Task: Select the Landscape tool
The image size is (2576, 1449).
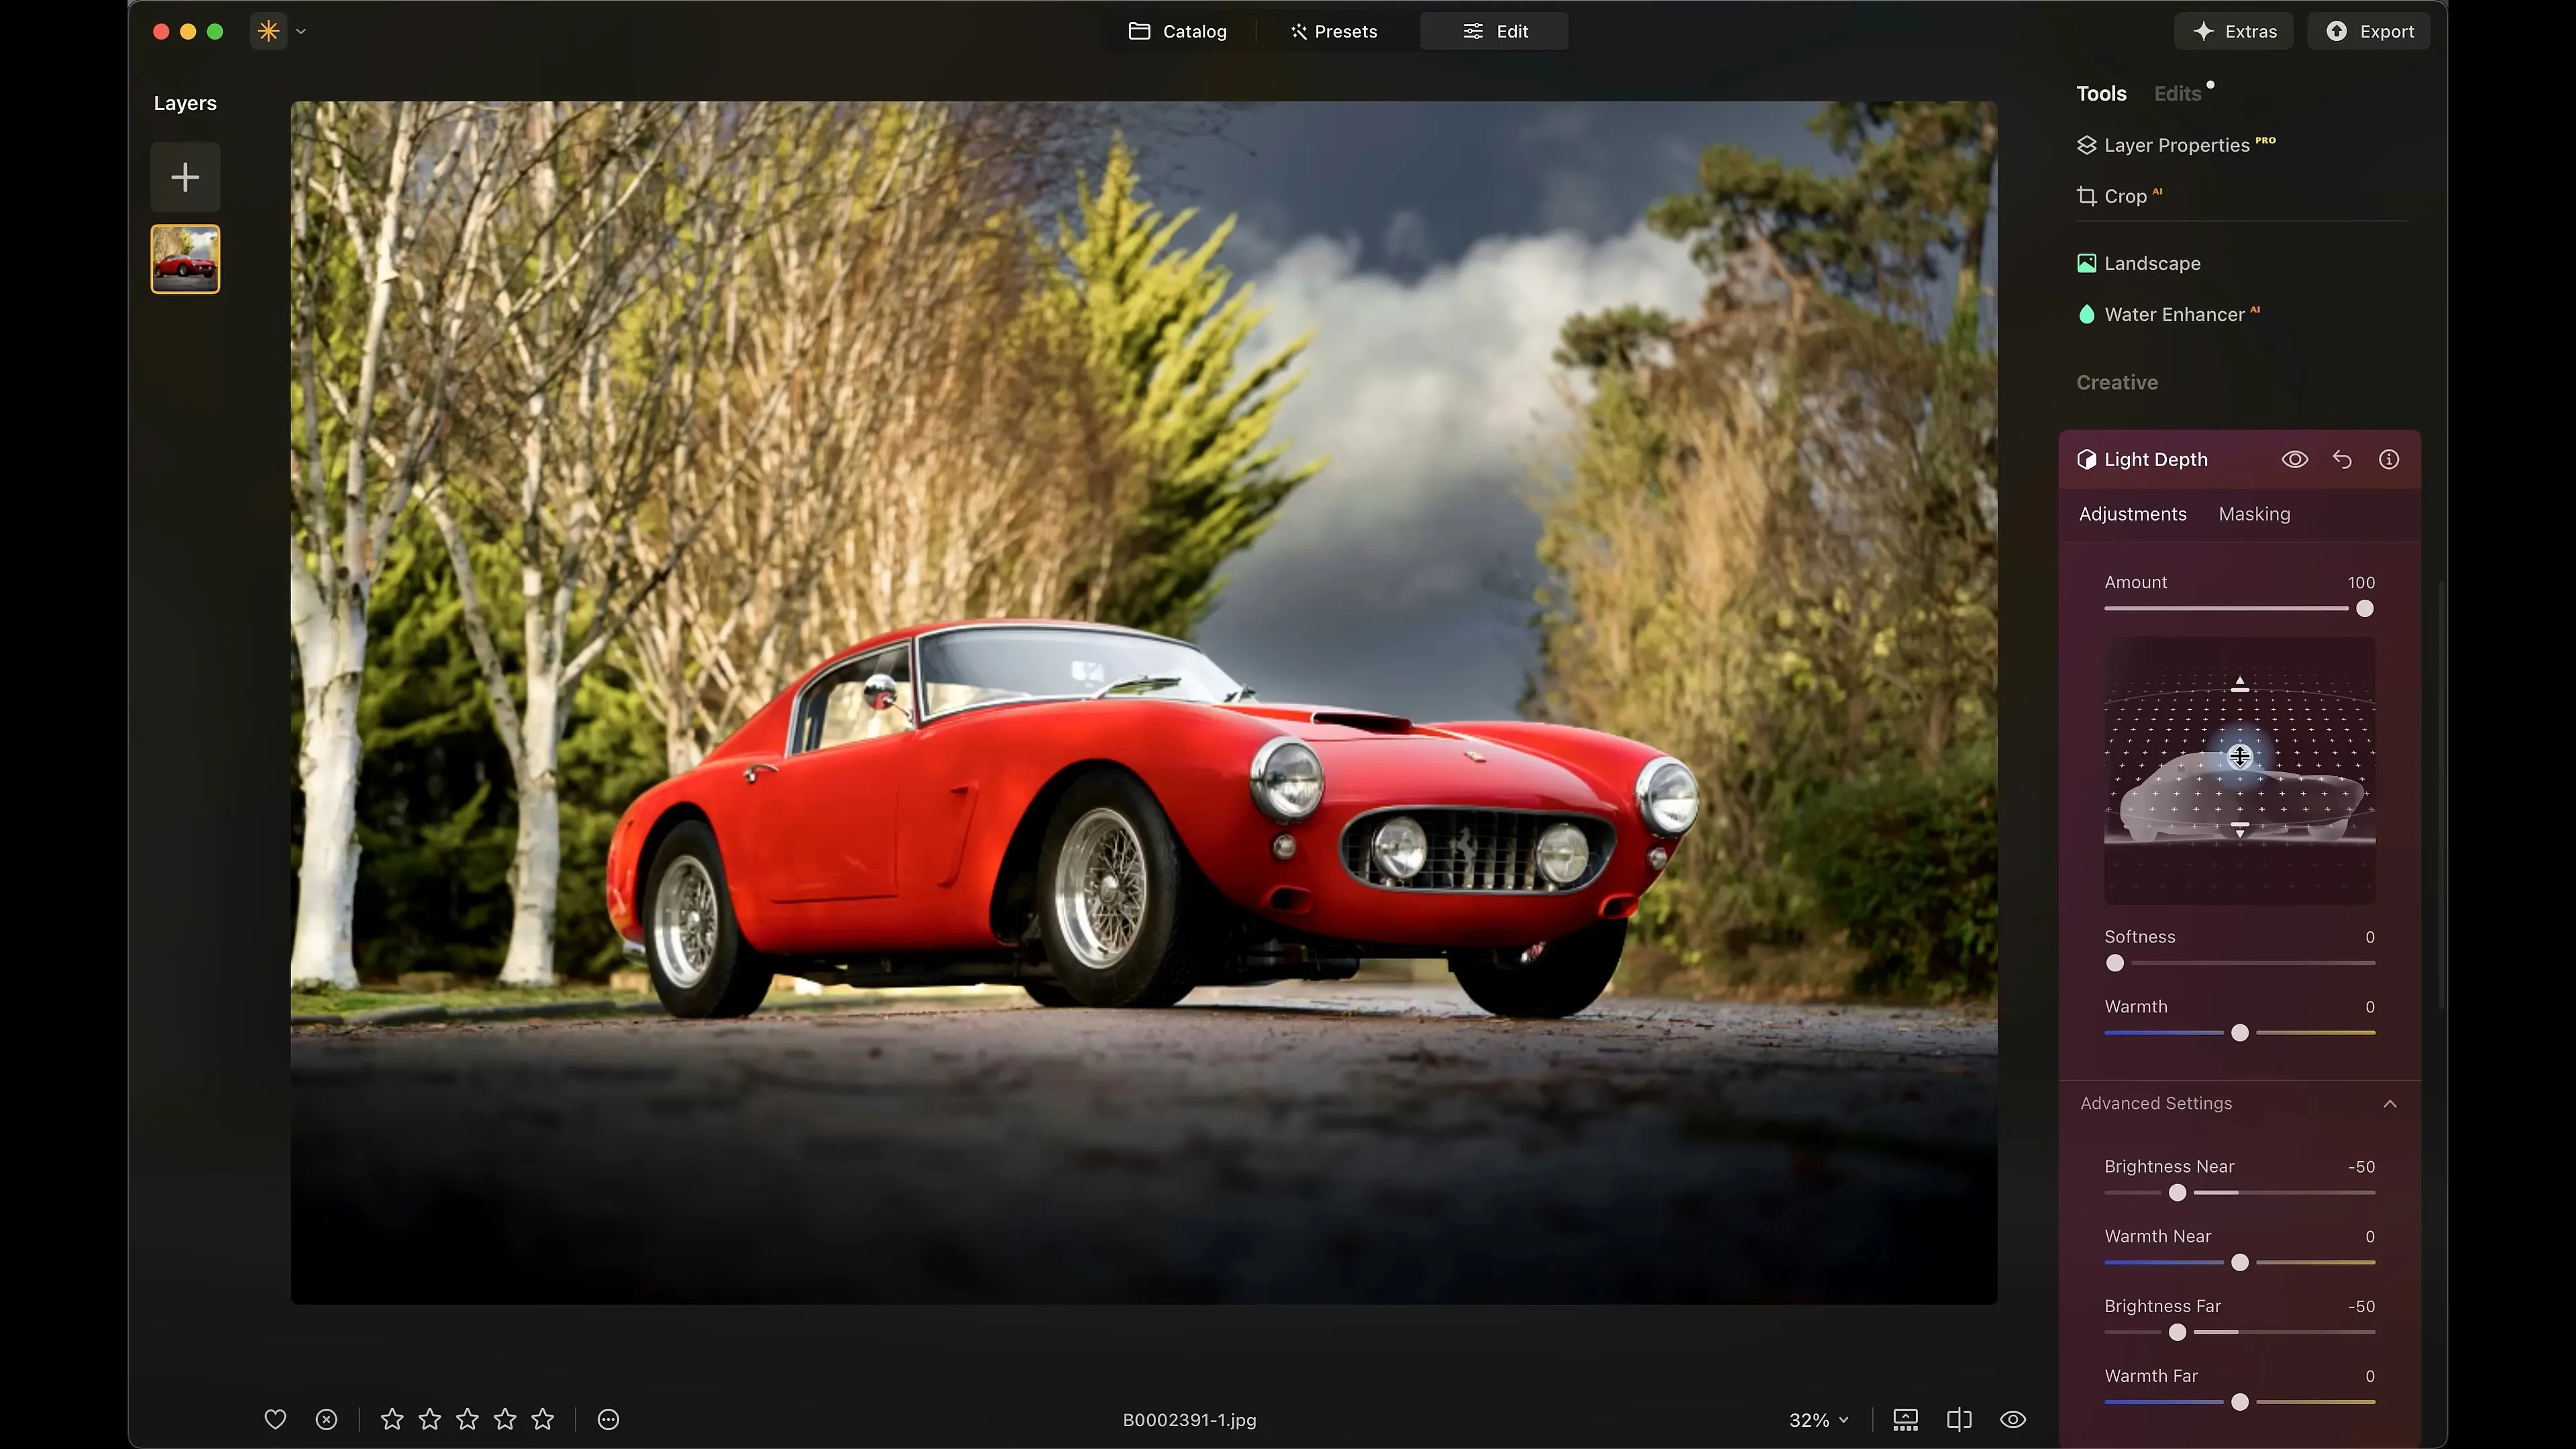Action: 2152,263
